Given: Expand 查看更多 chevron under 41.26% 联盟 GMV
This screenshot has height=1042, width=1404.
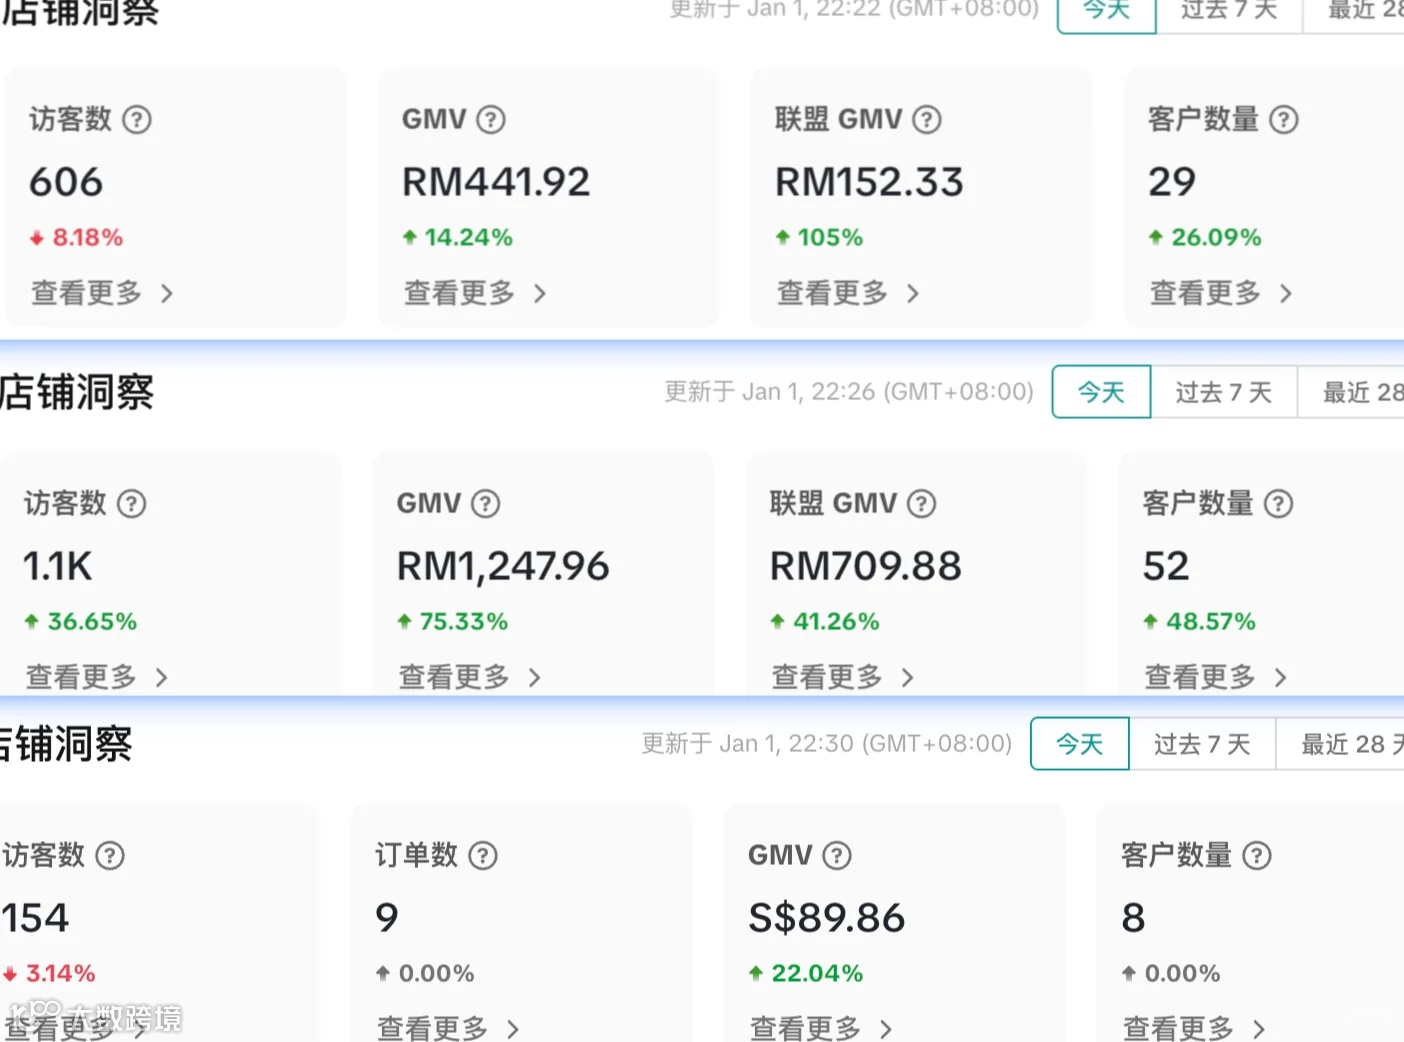Looking at the screenshot, I should pos(907,678).
